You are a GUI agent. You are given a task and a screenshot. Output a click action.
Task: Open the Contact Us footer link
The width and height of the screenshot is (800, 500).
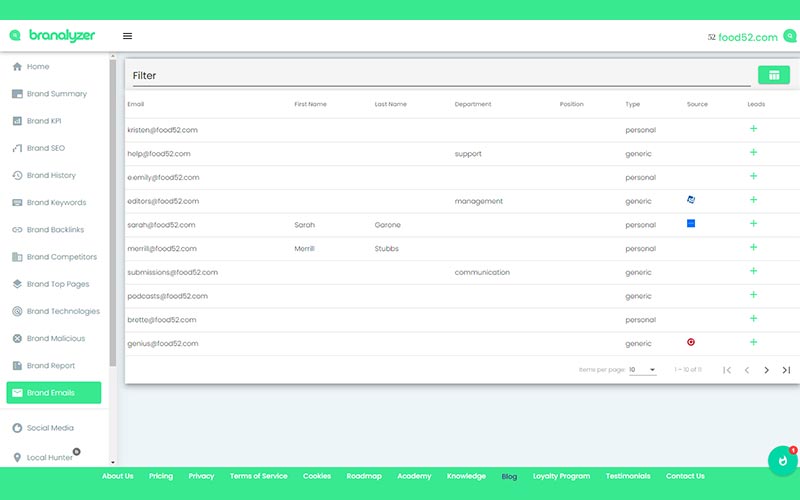click(x=685, y=476)
